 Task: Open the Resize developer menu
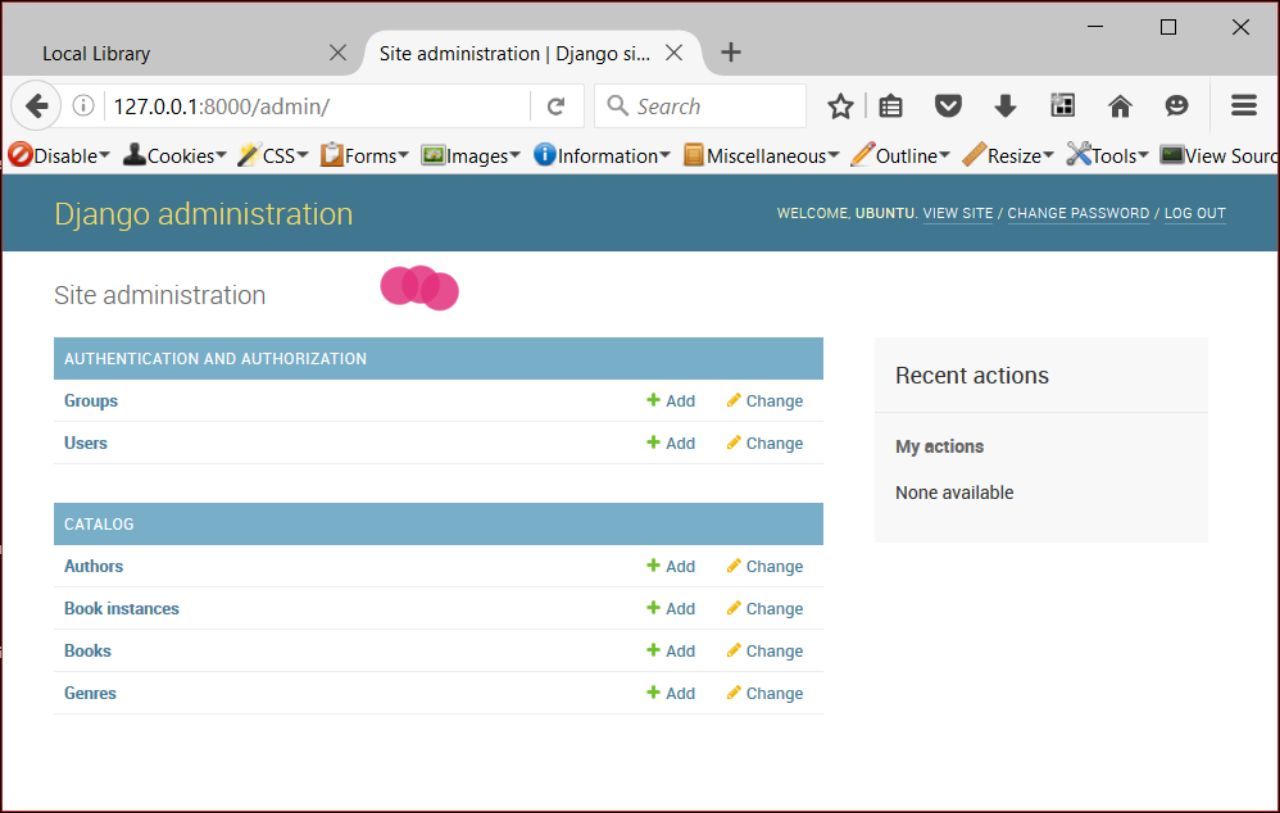point(1008,156)
